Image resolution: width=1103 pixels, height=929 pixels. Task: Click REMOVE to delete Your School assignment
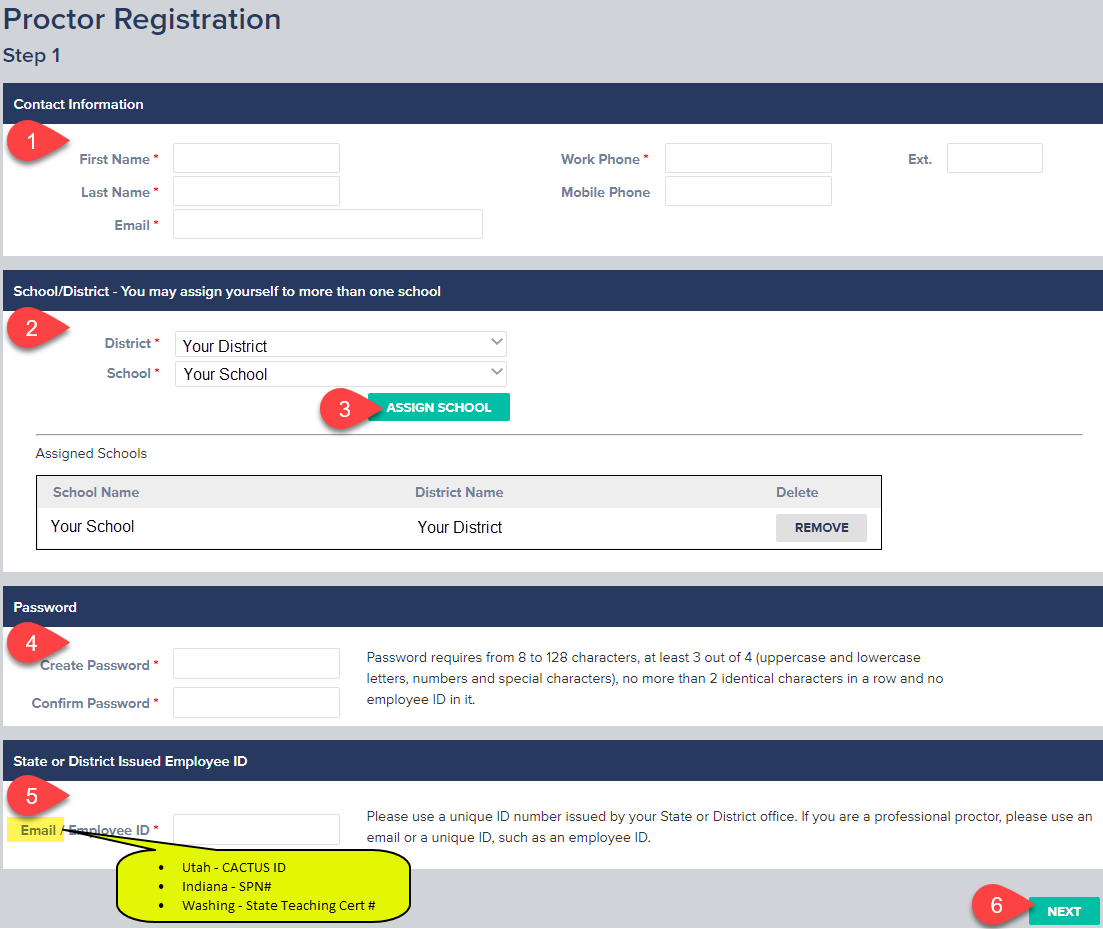click(x=821, y=527)
